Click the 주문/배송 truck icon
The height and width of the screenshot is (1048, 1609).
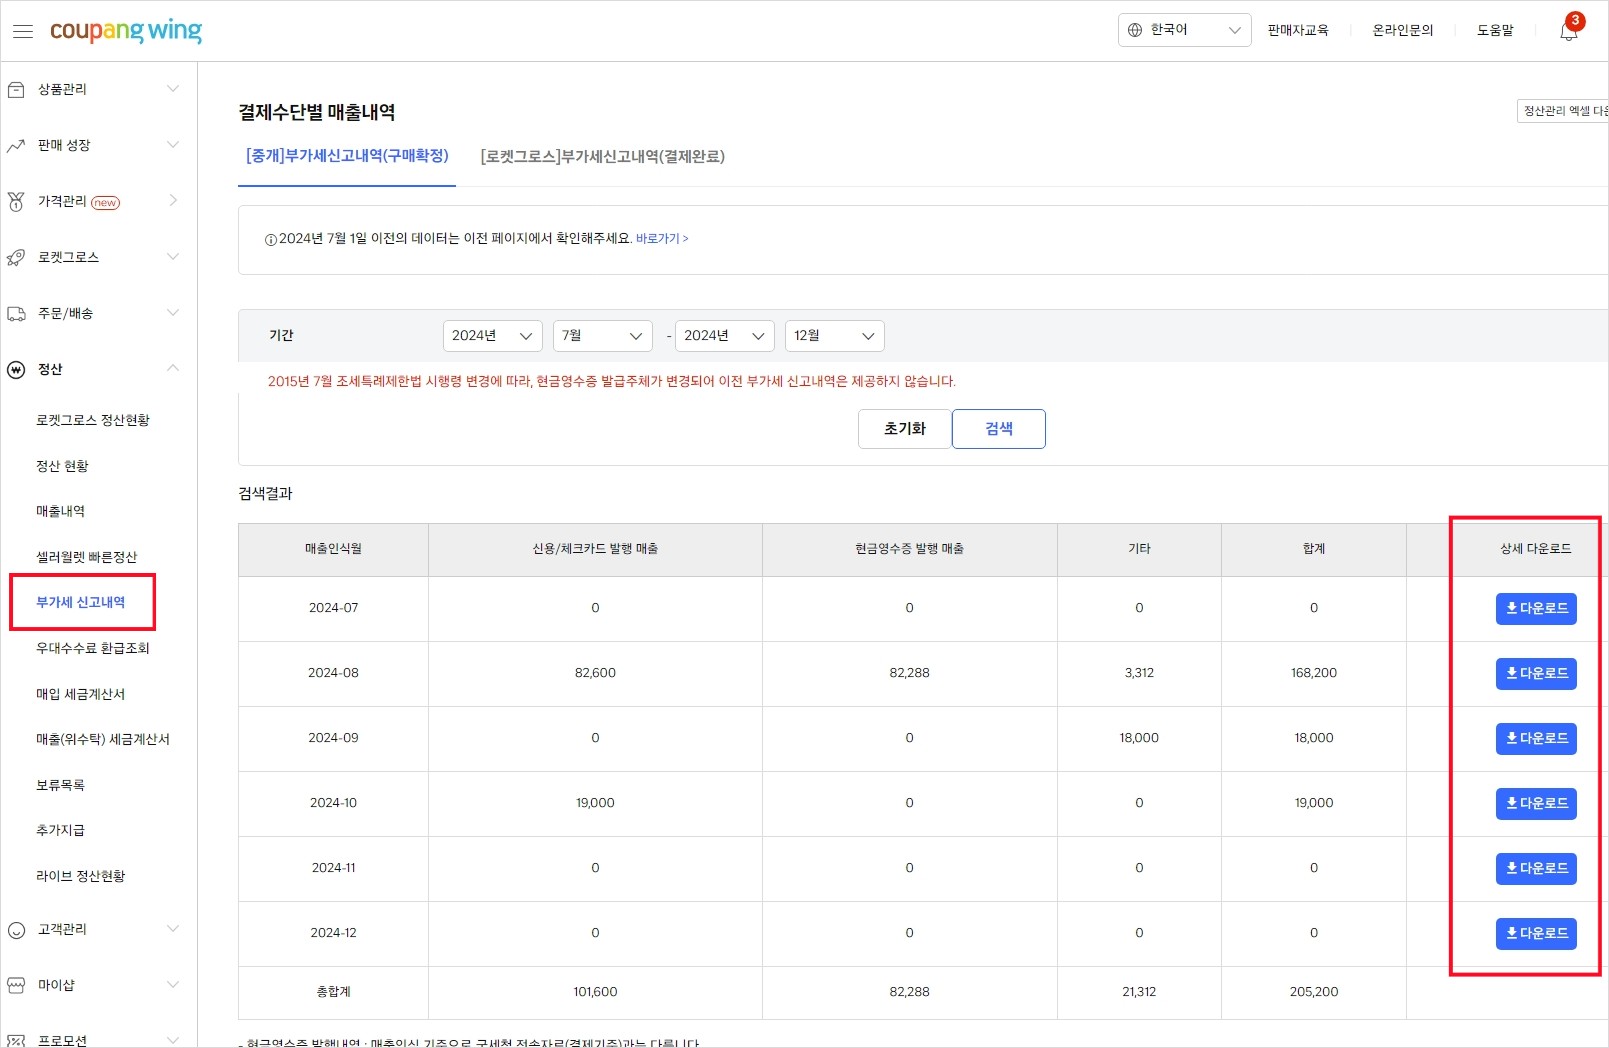tap(16, 314)
